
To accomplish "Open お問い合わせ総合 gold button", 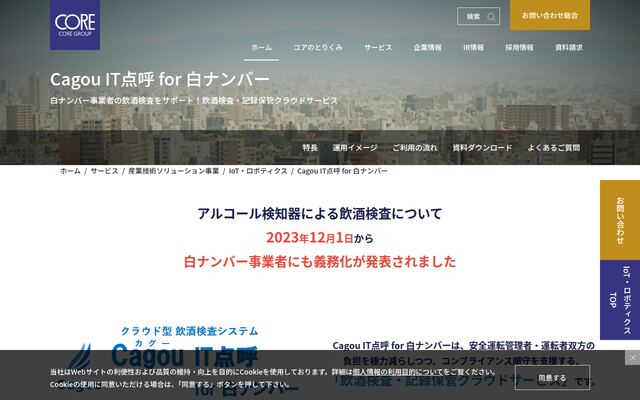I will coord(550,15).
